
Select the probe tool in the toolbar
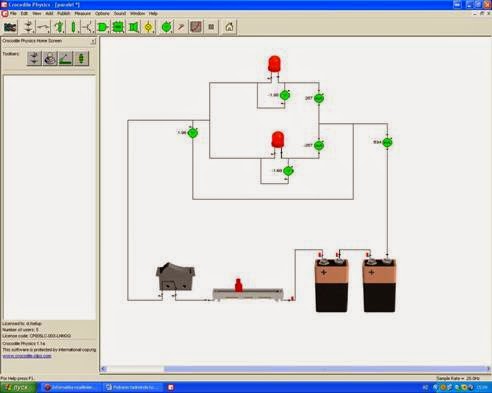181,27
